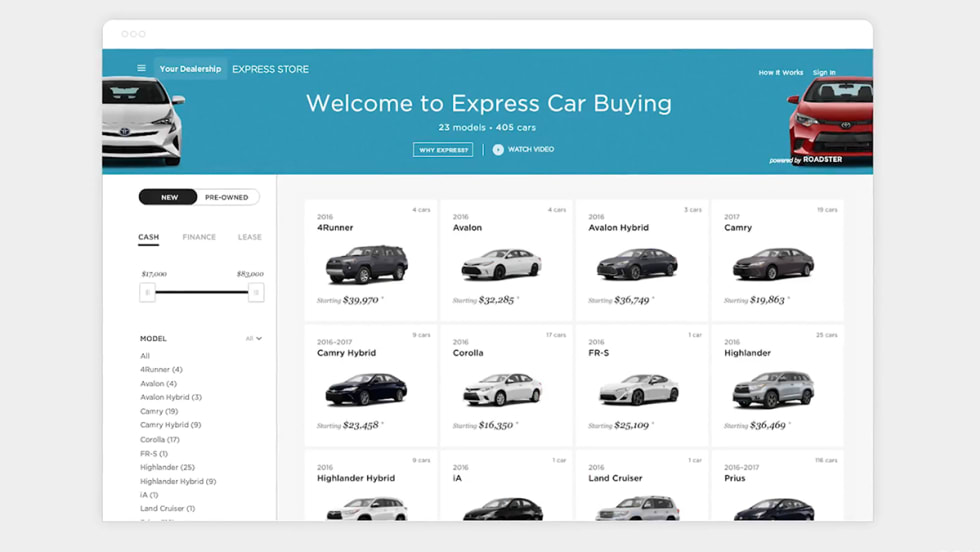Screen dimensions: 980x552
Task: Click the maximum price slider handle
Action: [256, 292]
